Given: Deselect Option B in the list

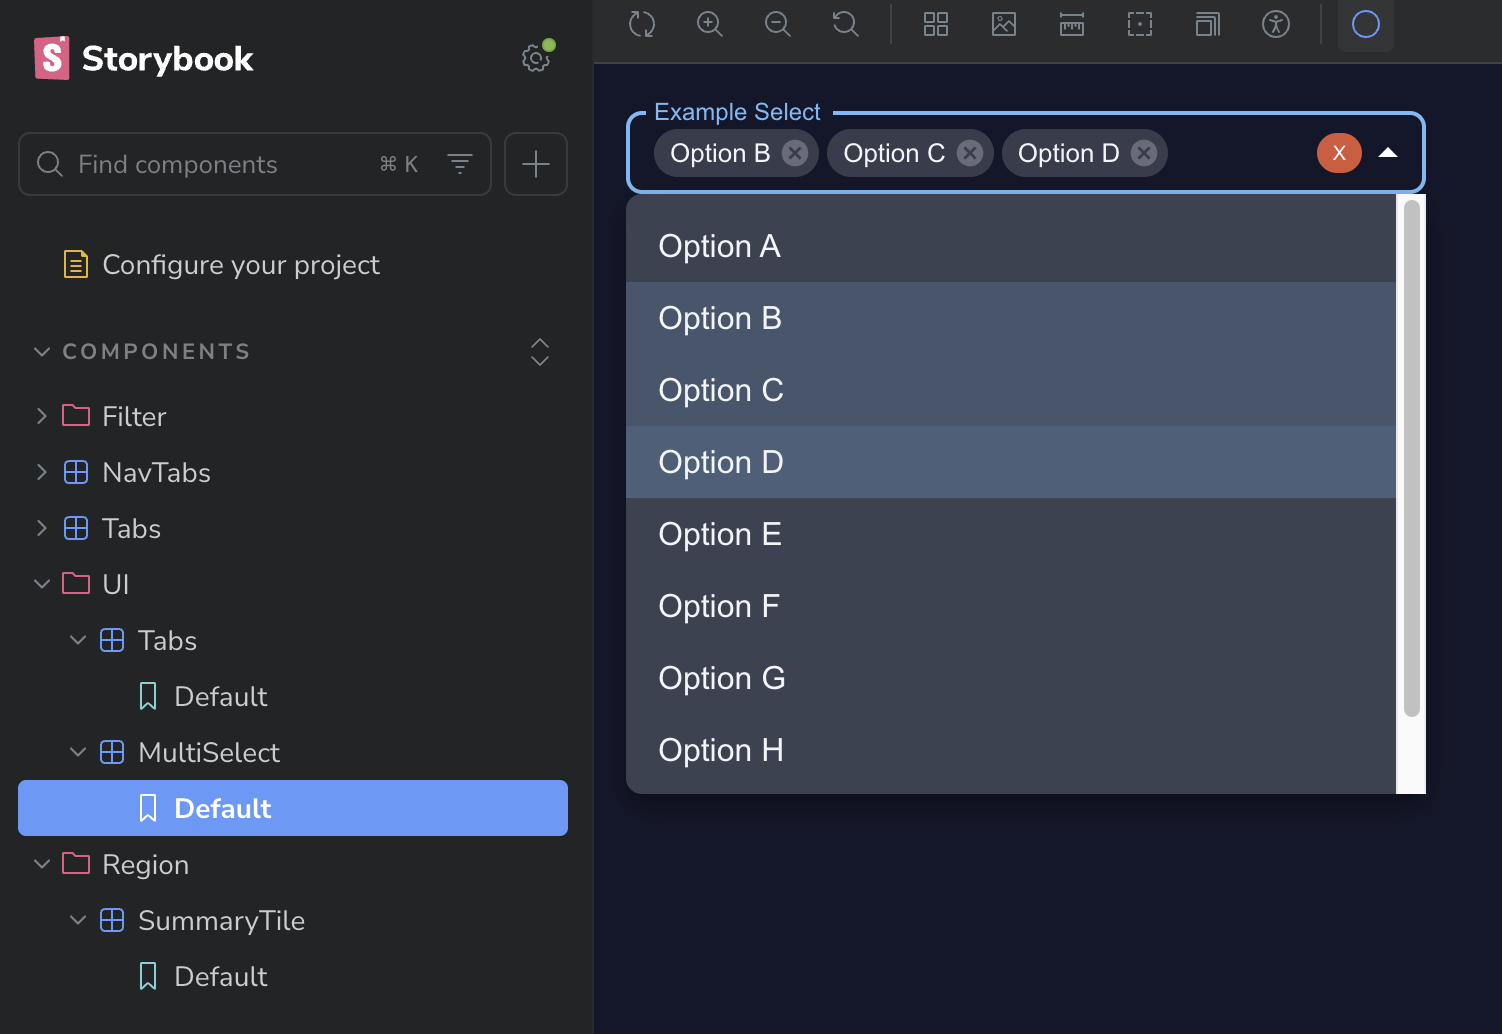Looking at the screenshot, I should point(1011,318).
